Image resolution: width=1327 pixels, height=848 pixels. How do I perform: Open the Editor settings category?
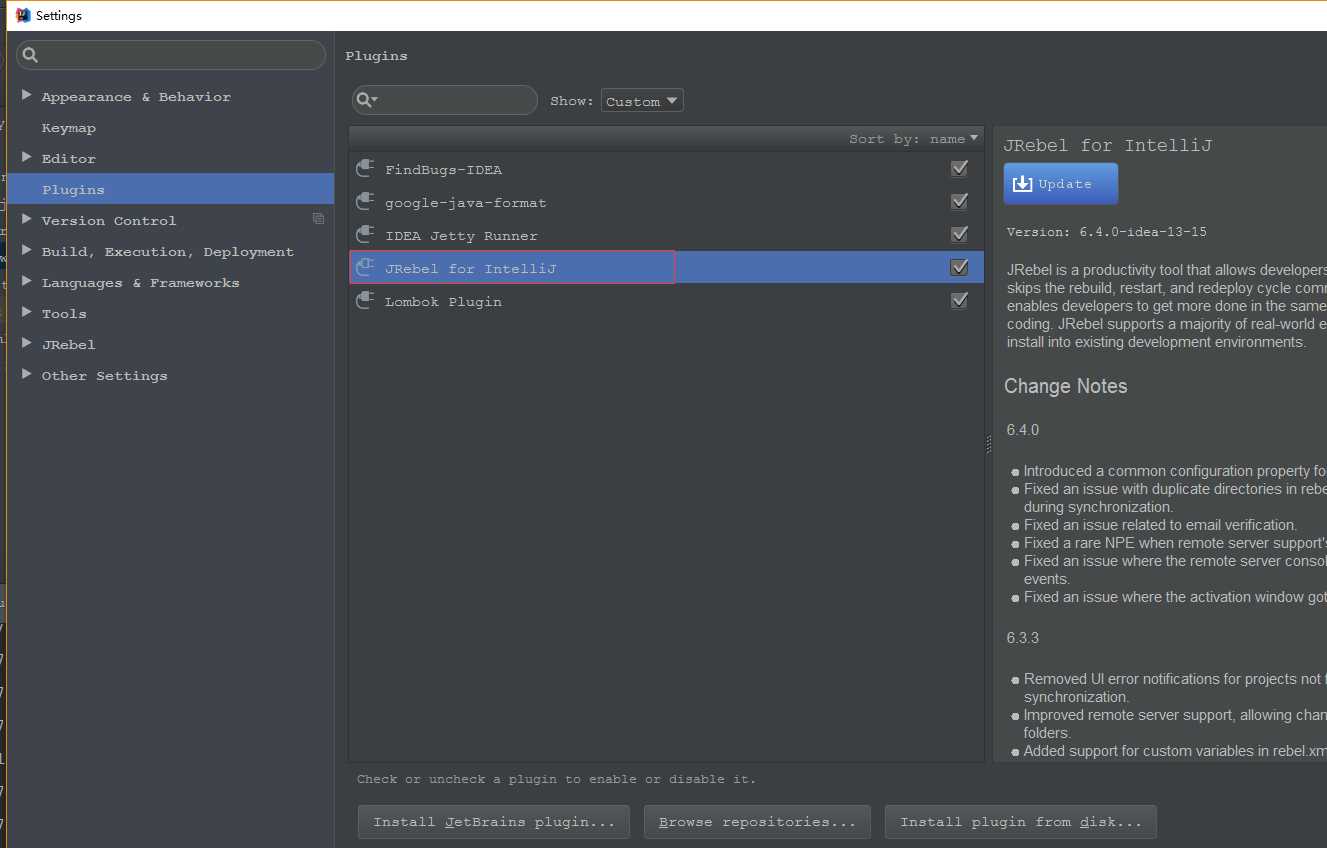click(69, 159)
